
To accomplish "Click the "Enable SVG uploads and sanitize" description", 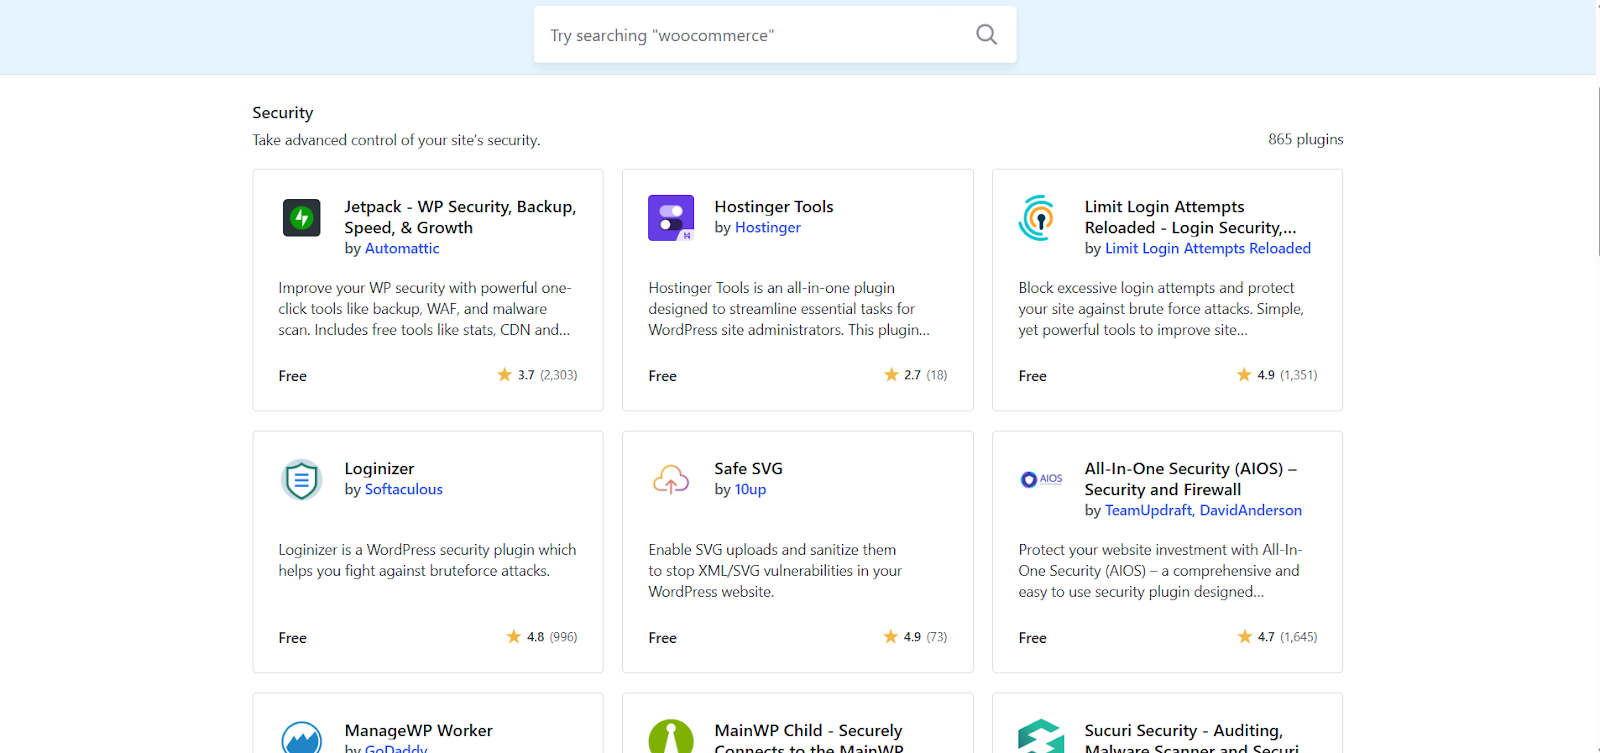I will click(775, 571).
